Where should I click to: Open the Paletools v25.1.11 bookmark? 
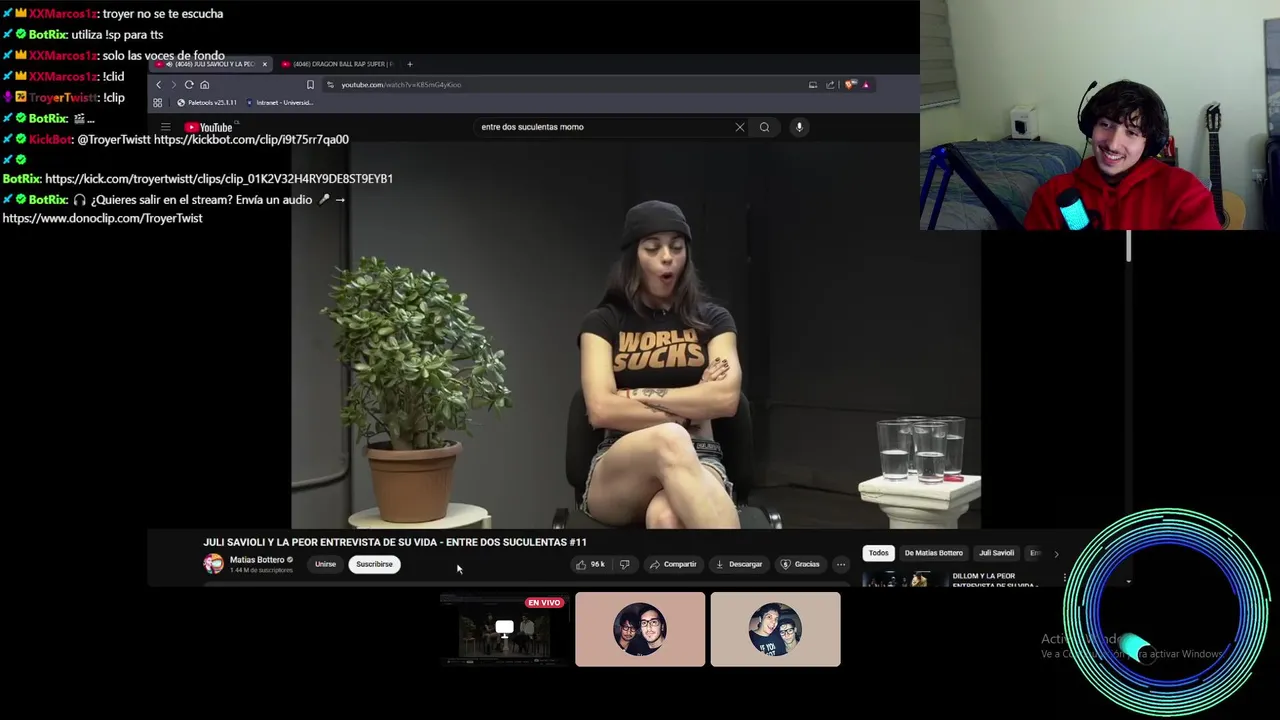[x=207, y=103]
